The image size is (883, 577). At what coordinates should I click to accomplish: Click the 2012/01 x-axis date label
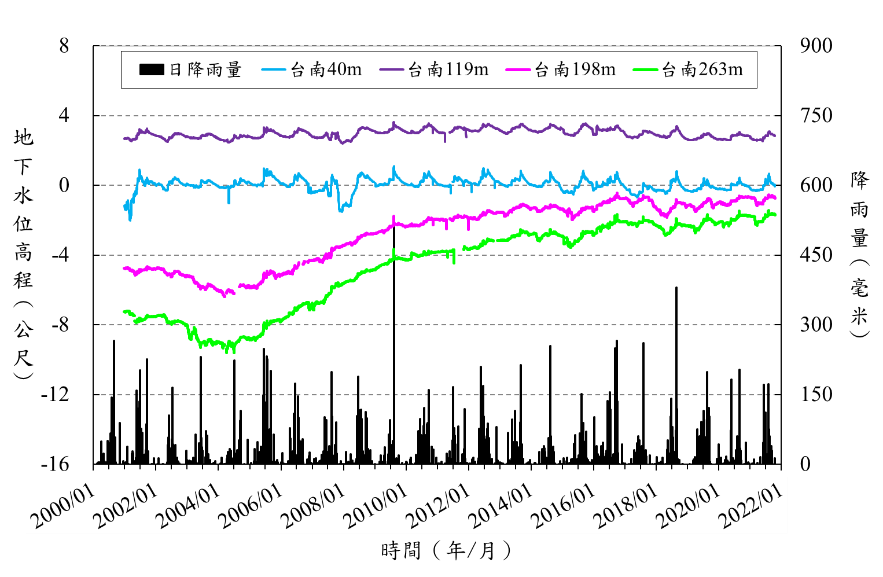[x=438, y=504]
